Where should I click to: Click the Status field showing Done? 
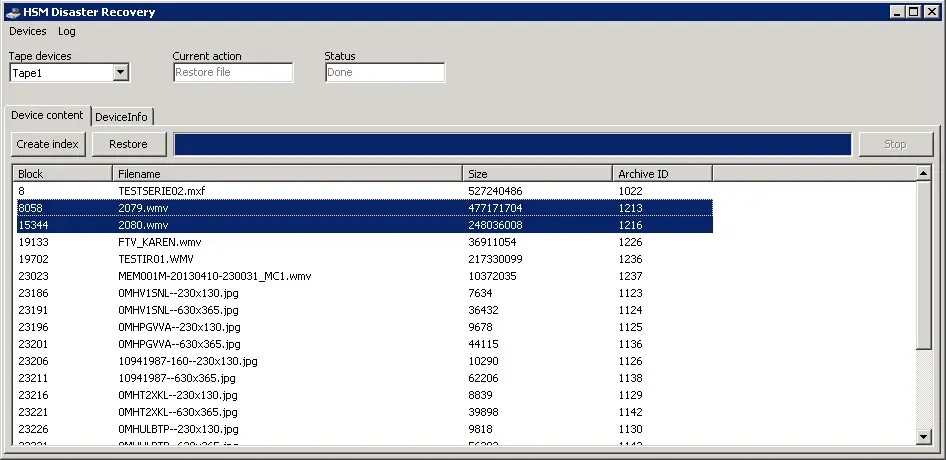[x=385, y=72]
